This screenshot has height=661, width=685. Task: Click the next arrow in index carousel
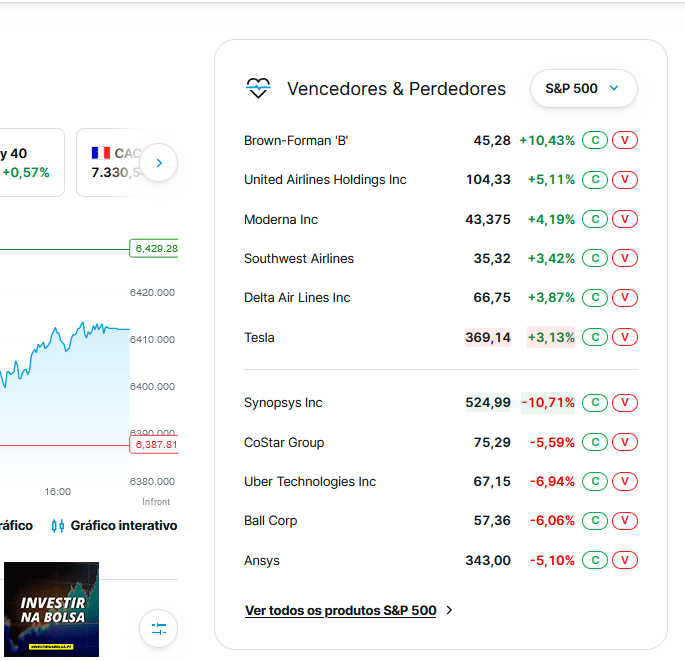(x=159, y=163)
